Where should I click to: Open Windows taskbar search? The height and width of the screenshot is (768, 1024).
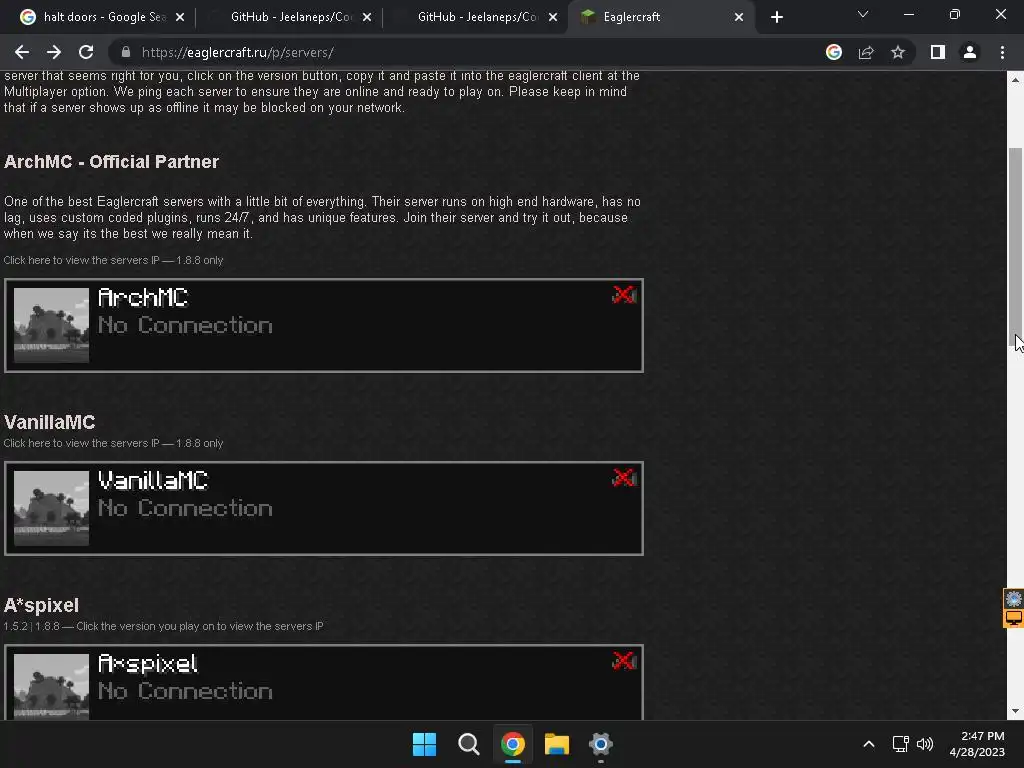pyautogui.click(x=468, y=744)
